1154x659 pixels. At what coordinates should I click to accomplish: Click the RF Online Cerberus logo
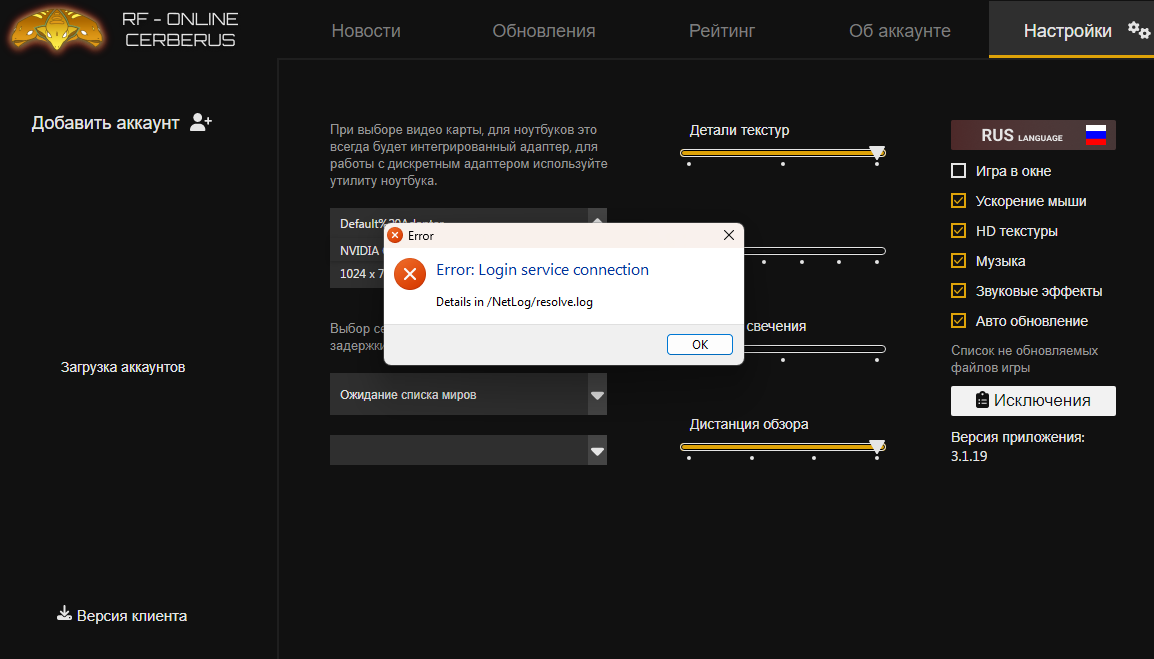(x=55, y=30)
